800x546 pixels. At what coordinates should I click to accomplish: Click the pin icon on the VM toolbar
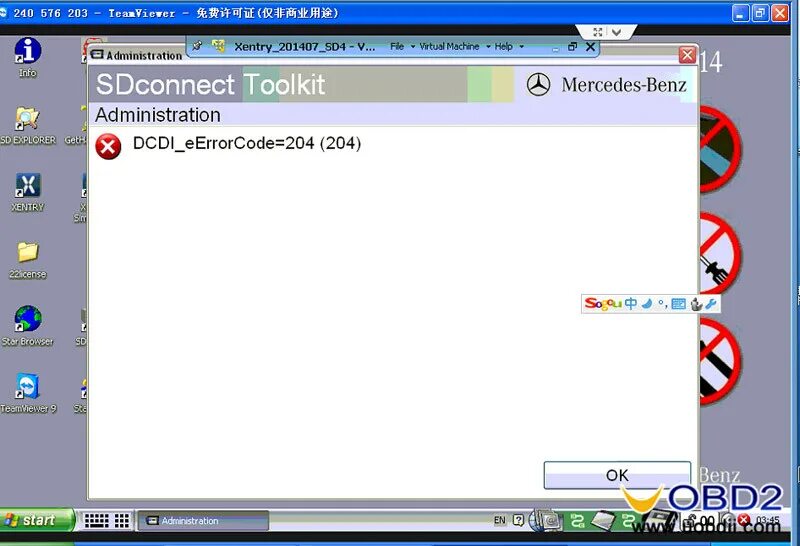pos(197,46)
